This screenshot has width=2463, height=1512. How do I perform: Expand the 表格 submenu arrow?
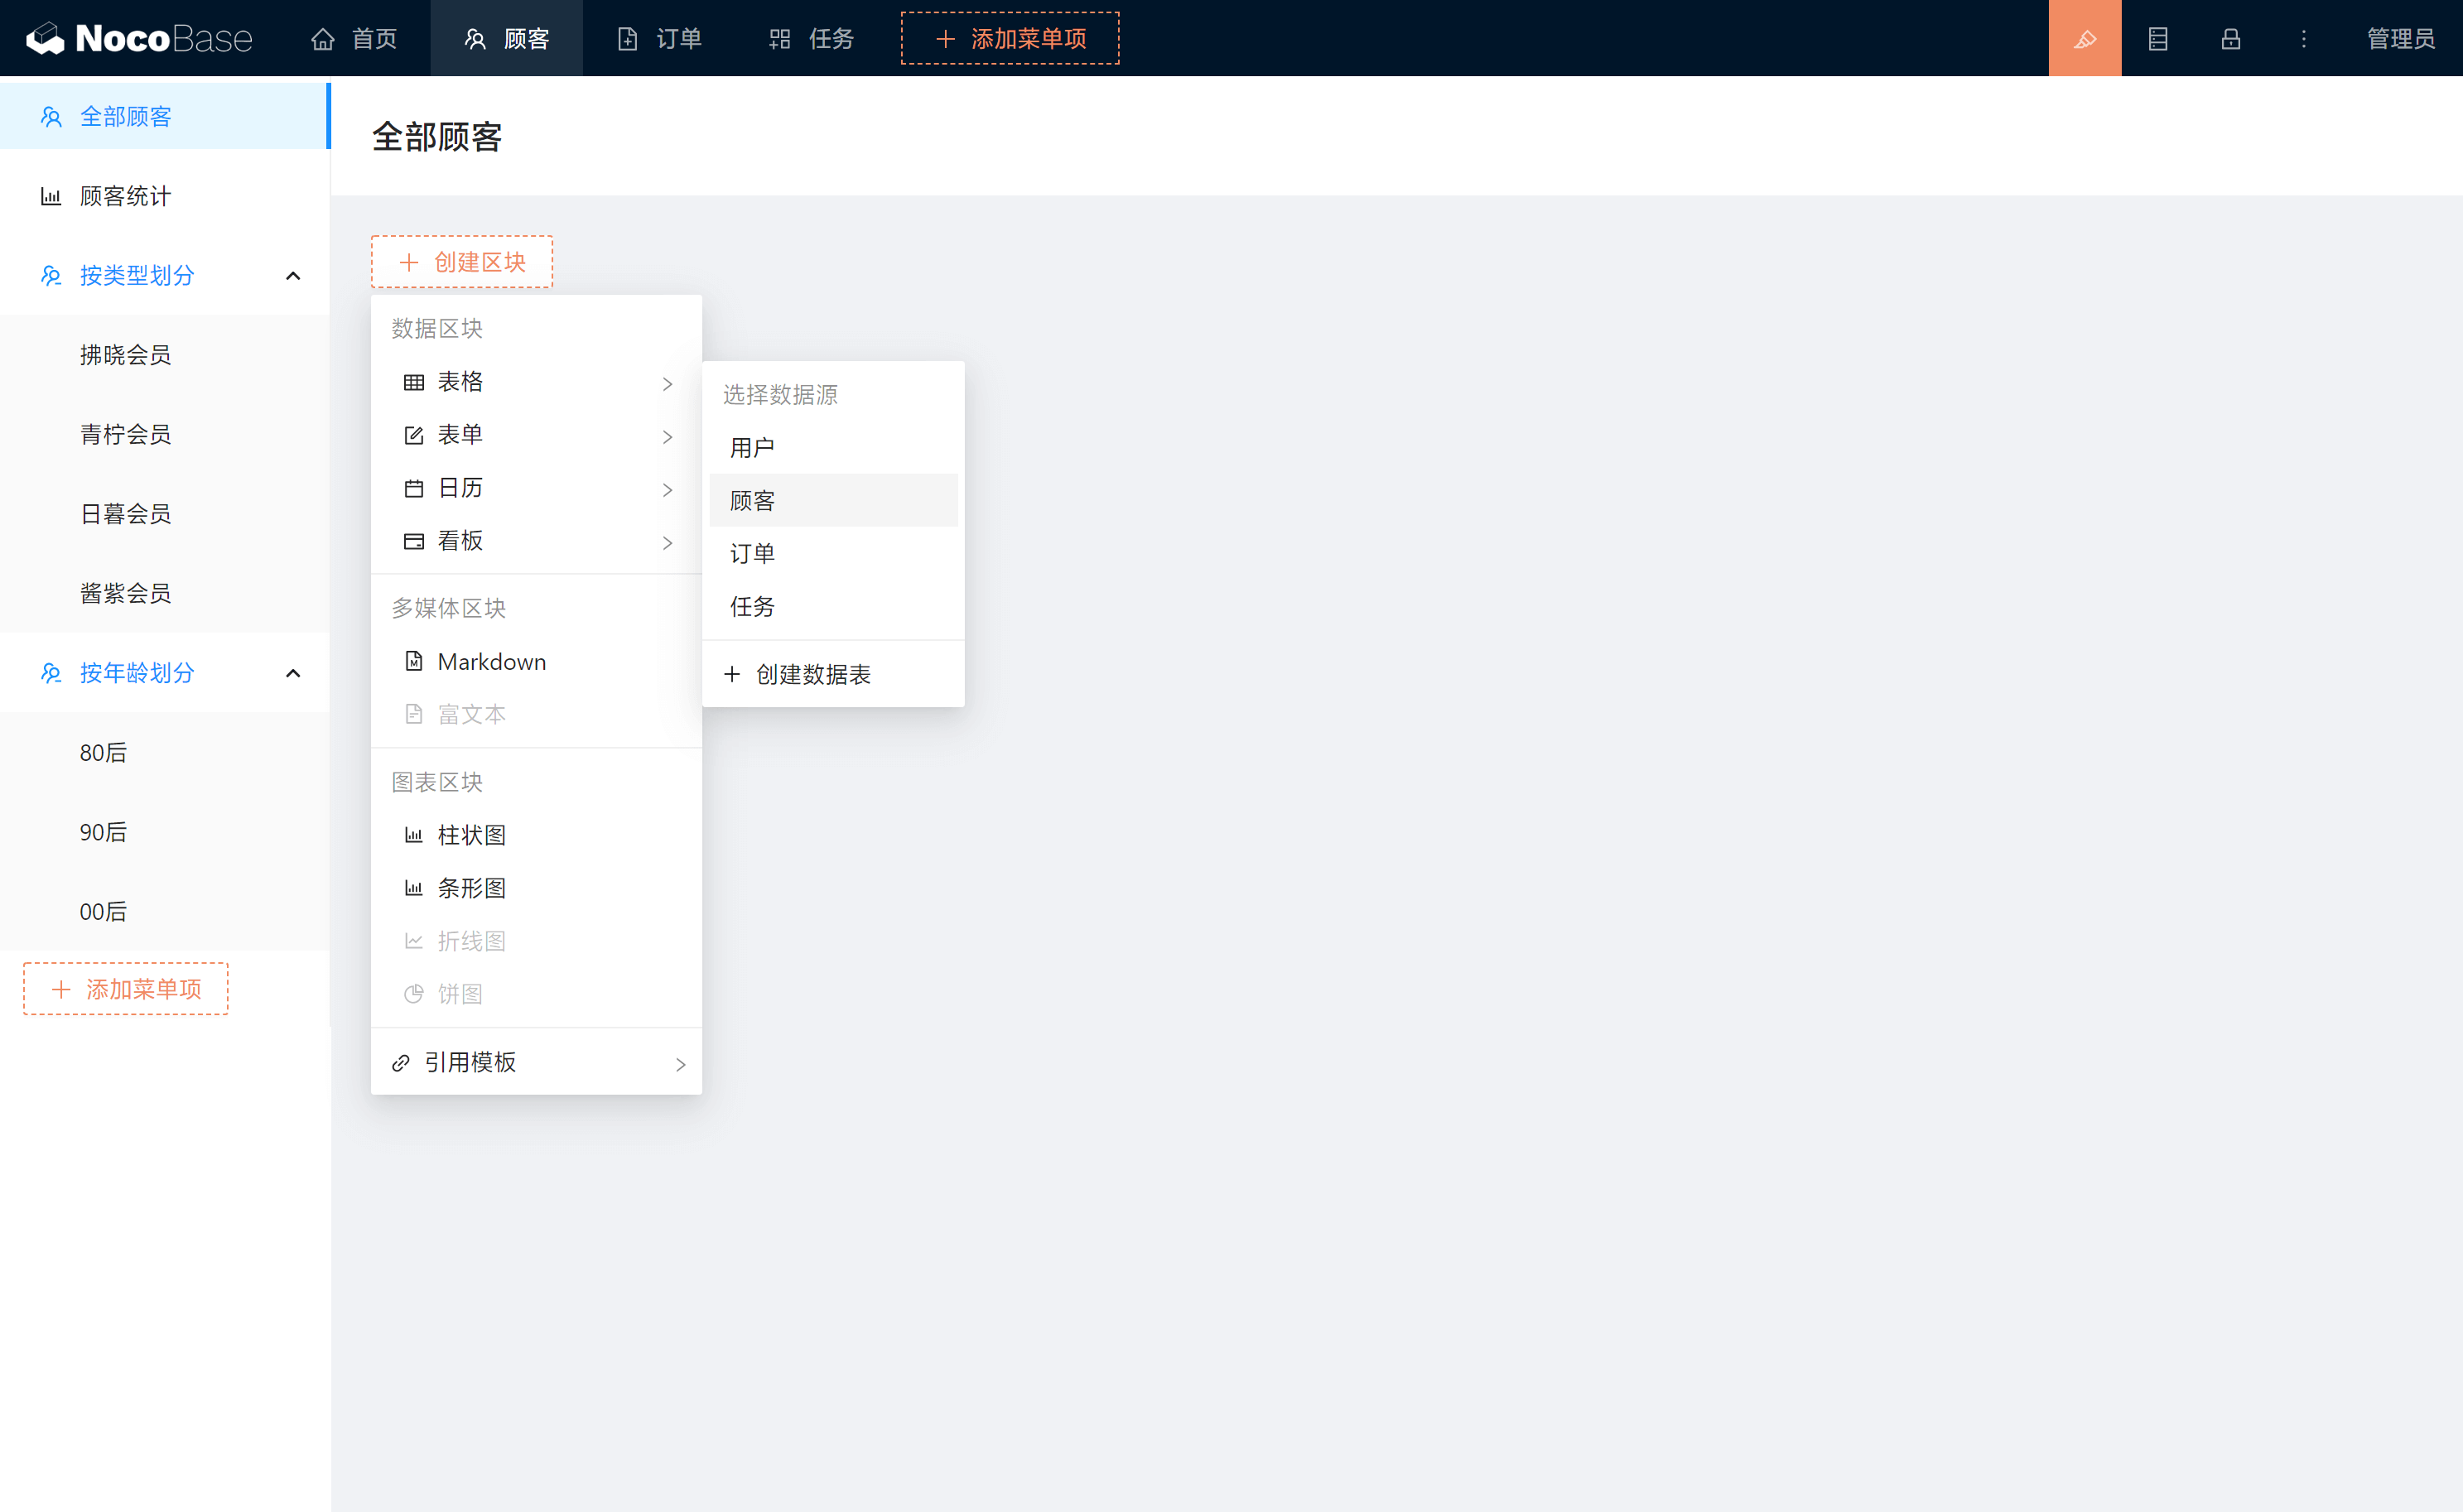(667, 383)
